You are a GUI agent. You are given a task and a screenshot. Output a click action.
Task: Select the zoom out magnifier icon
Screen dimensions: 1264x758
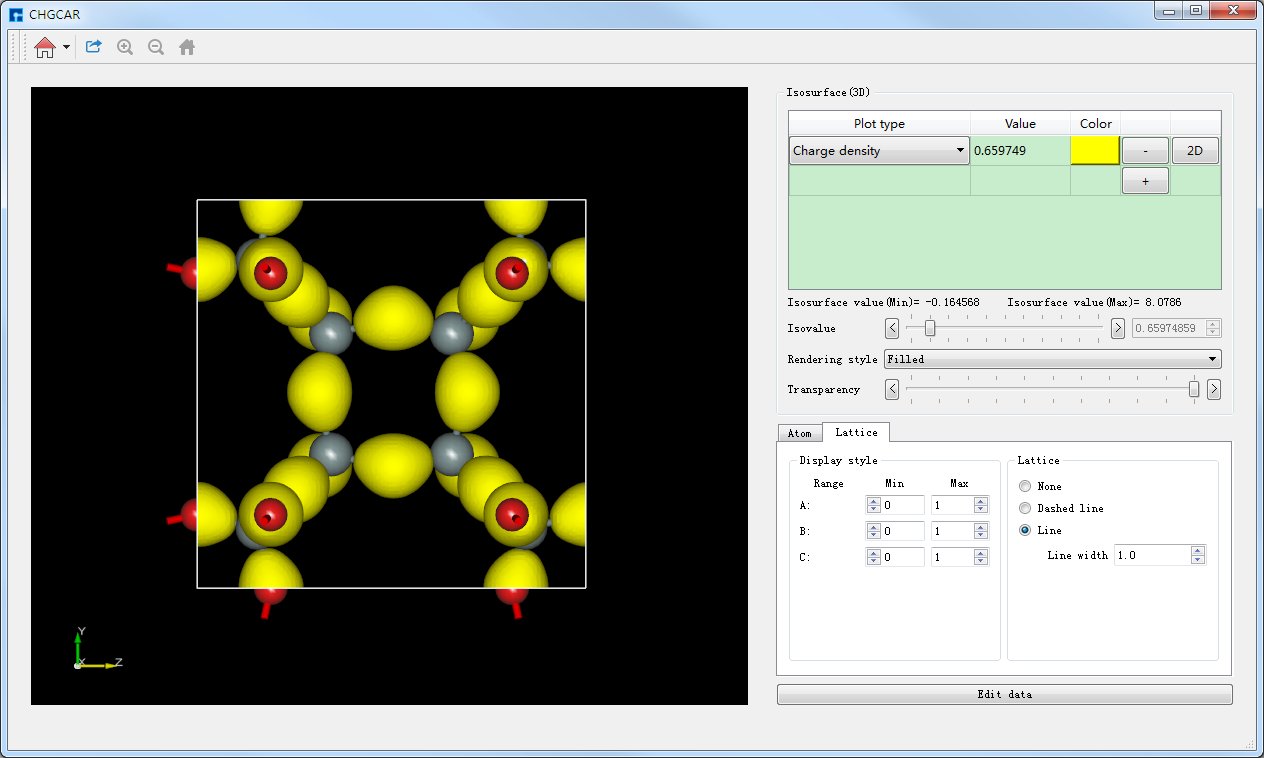pyautogui.click(x=155, y=46)
